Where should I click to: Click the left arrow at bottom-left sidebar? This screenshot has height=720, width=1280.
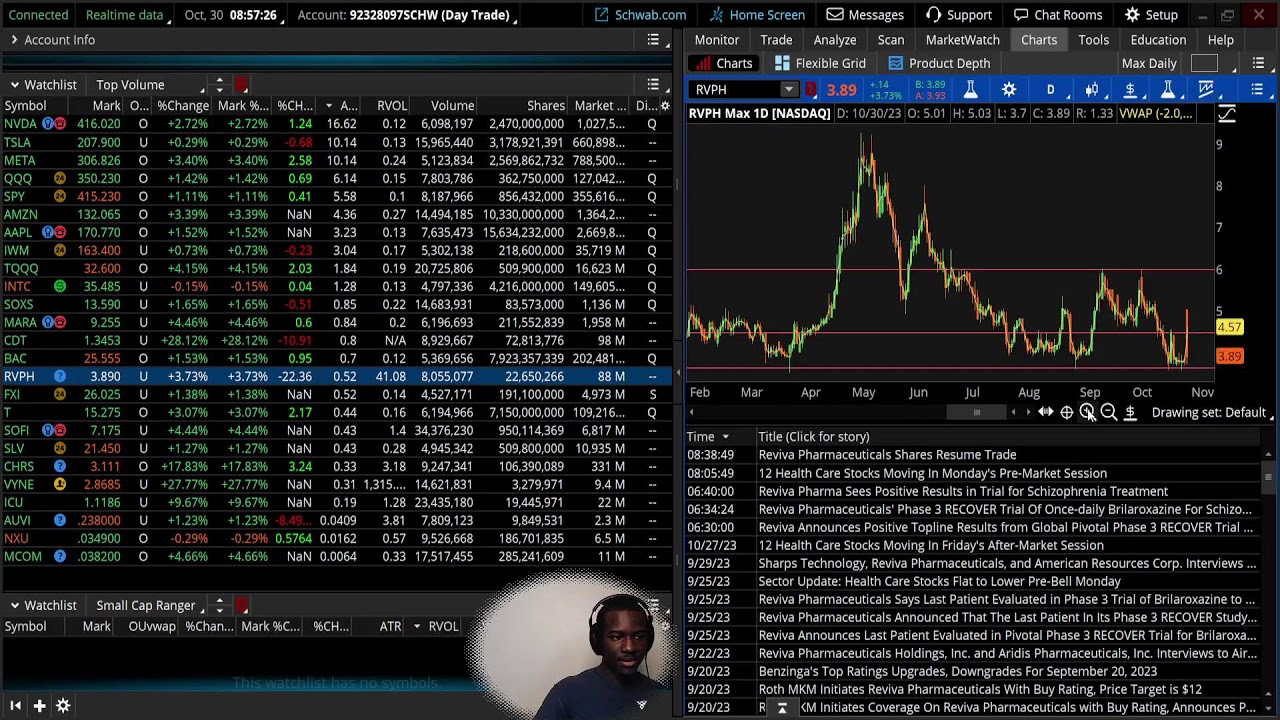click(x=15, y=706)
